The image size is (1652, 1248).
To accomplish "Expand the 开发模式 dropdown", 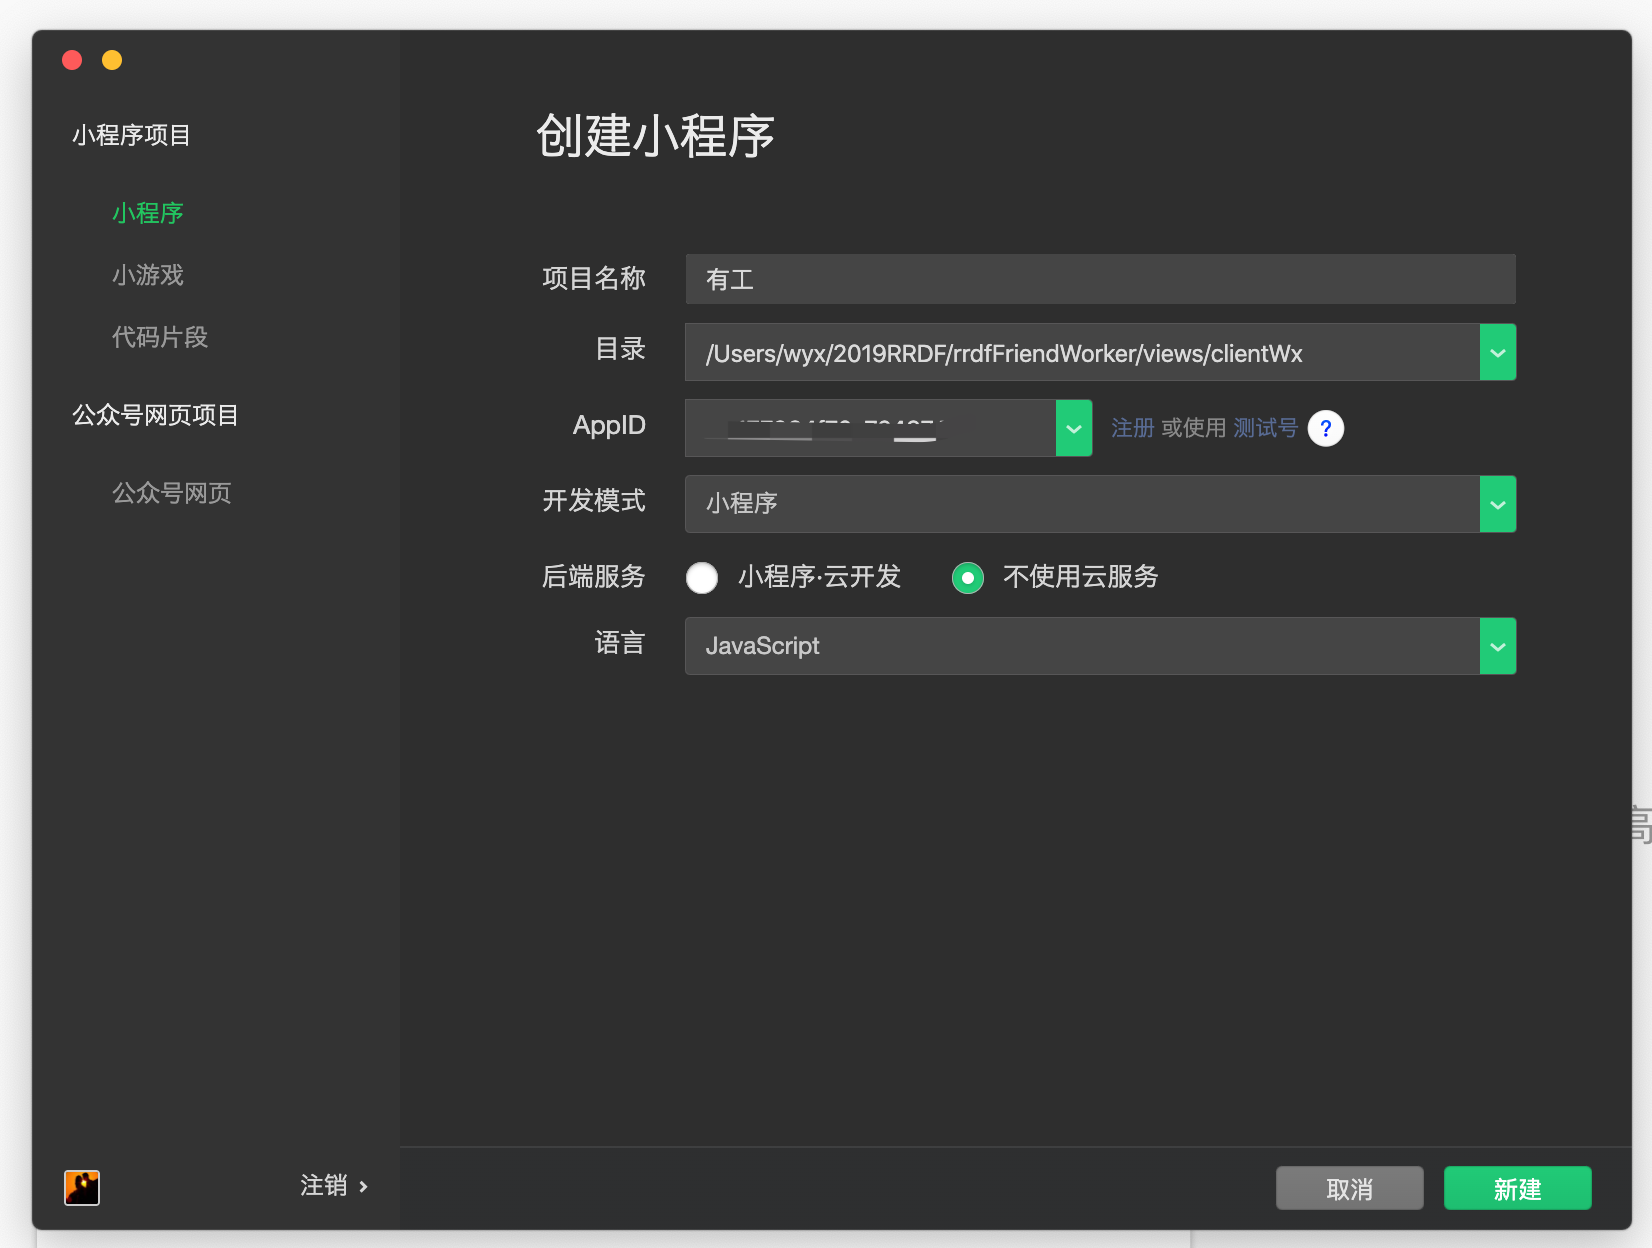I will coord(1497,504).
